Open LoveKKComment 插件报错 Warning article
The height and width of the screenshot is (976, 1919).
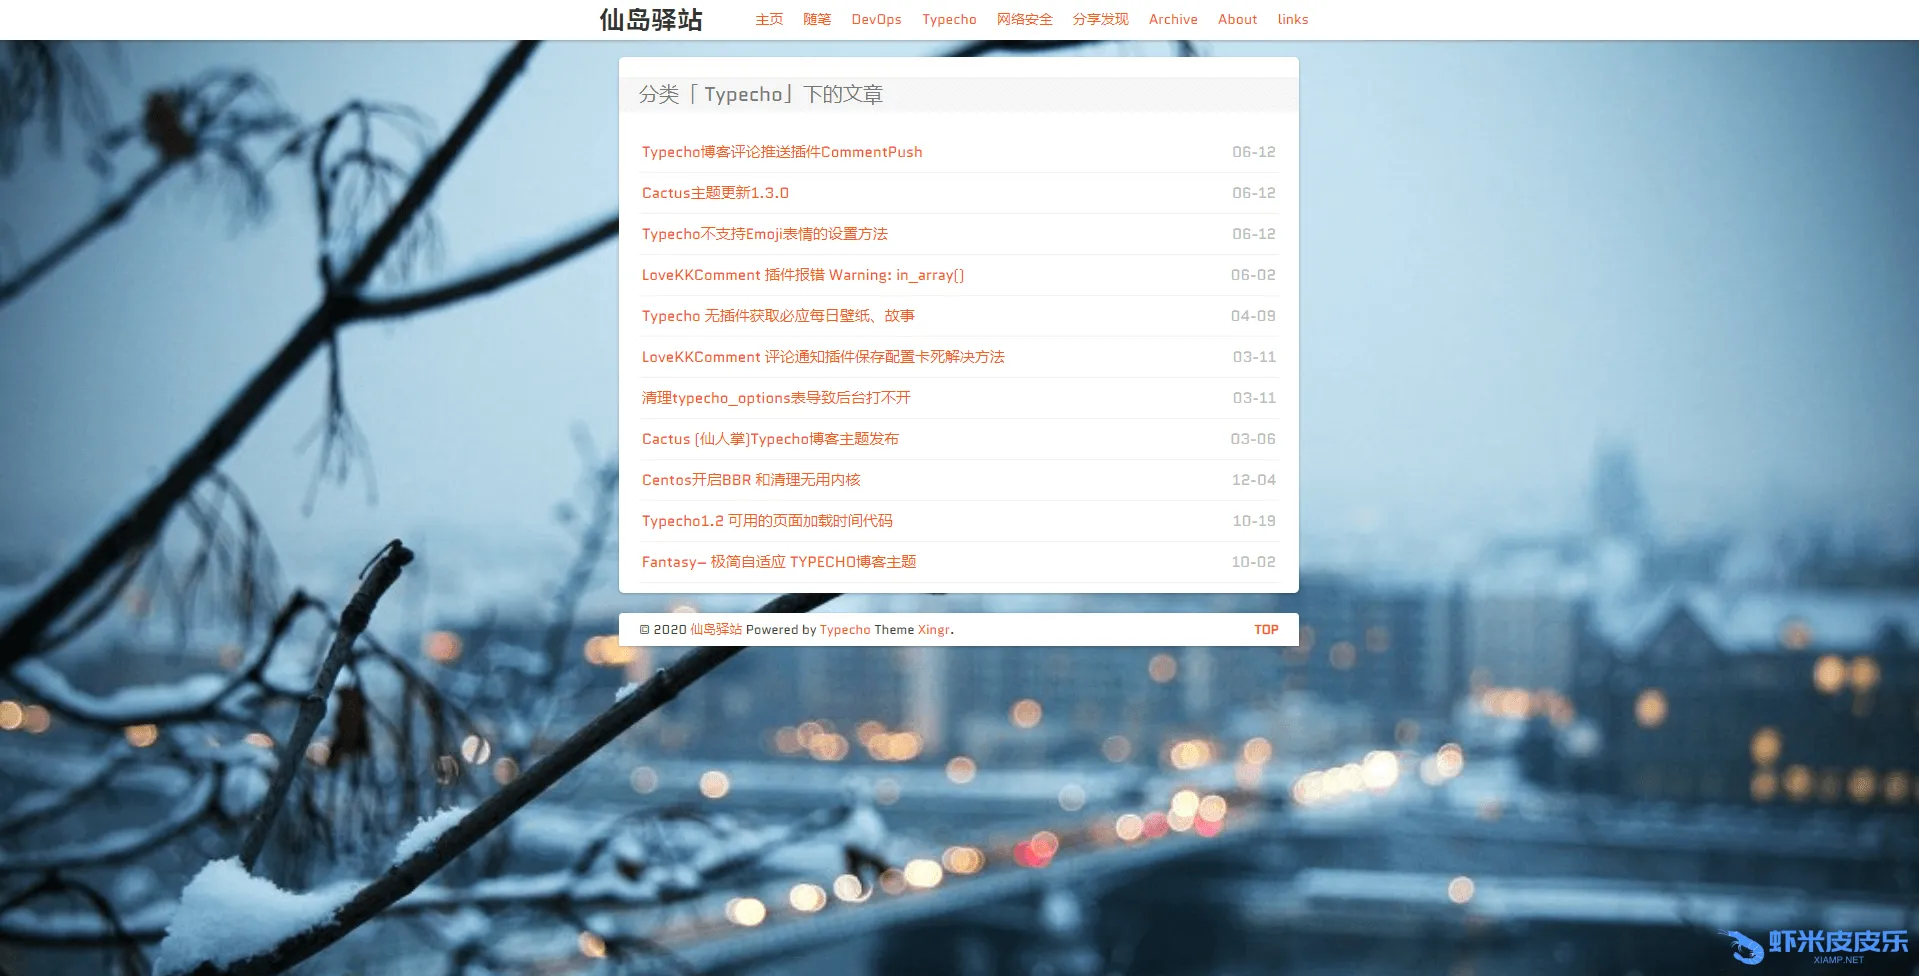802,275
